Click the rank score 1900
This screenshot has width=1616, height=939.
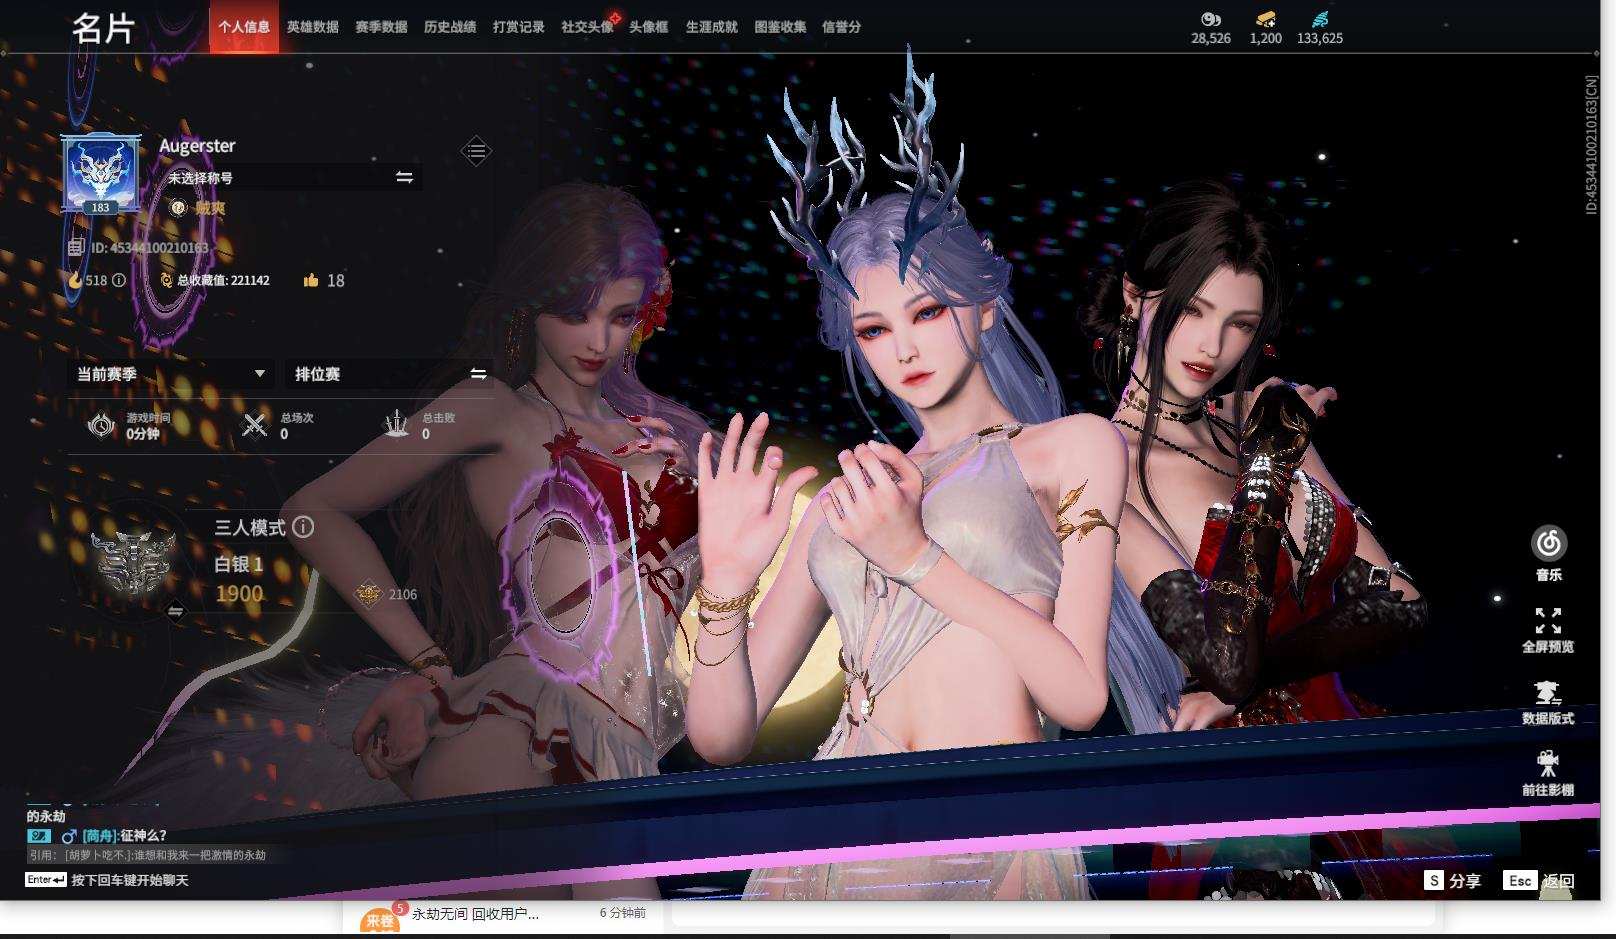[239, 594]
